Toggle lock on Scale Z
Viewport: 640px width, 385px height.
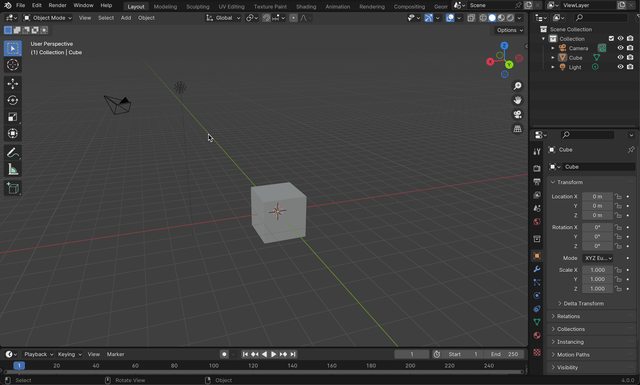point(618,289)
